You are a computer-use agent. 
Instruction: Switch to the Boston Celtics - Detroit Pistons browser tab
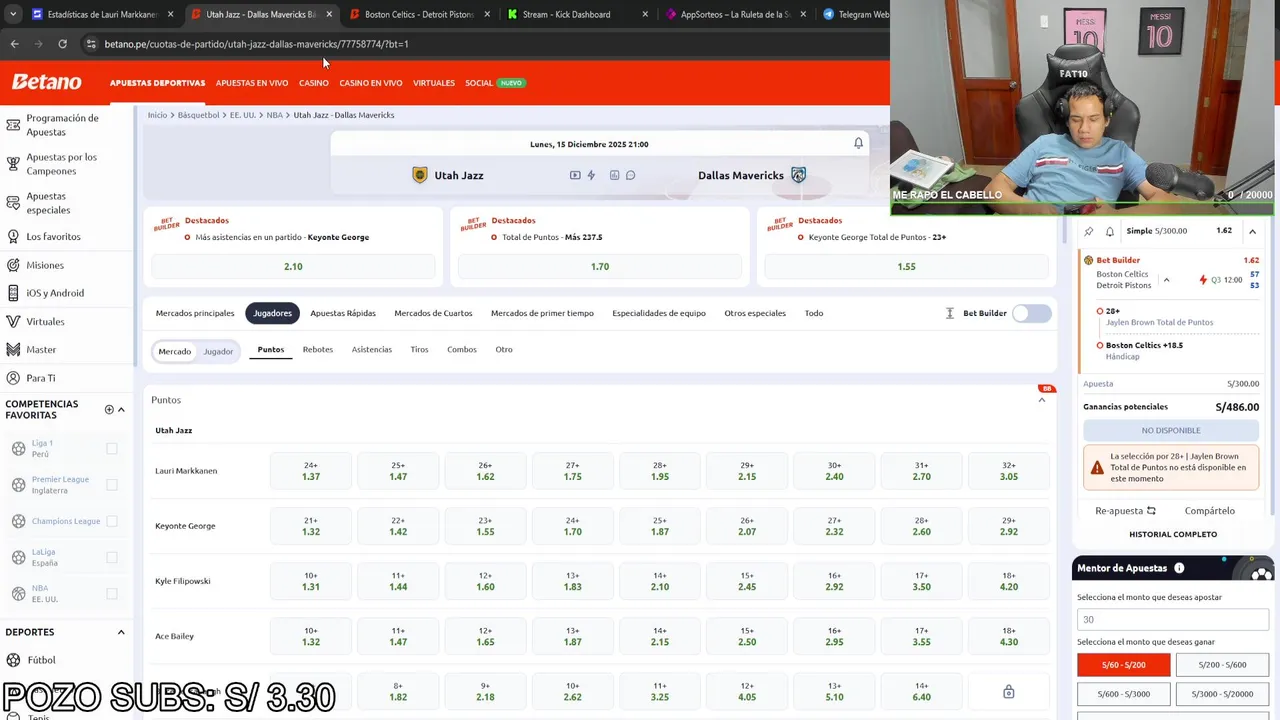point(419,14)
